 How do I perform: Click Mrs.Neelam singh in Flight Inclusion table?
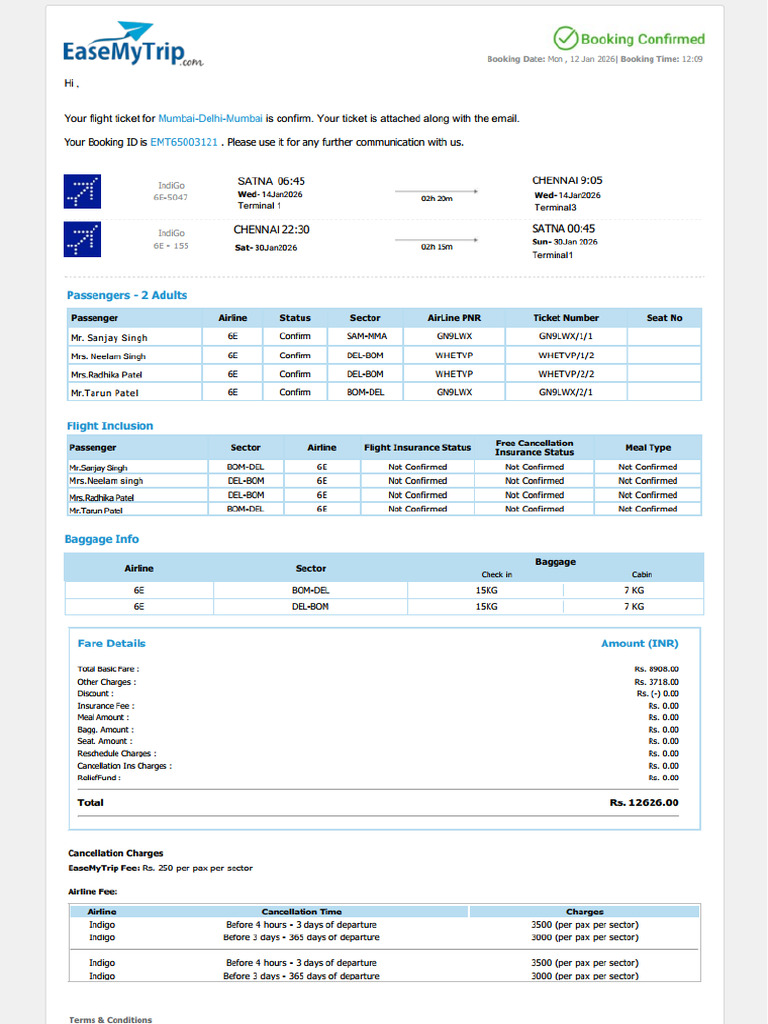tap(106, 481)
